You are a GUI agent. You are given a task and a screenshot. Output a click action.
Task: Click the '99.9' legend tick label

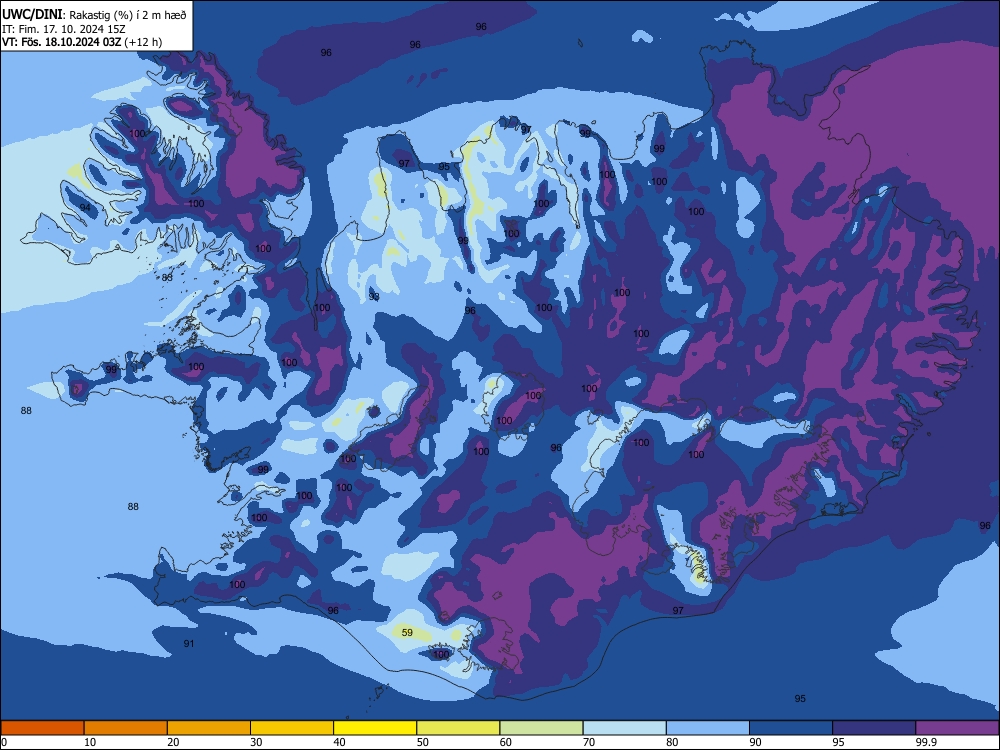(x=926, y=742)
